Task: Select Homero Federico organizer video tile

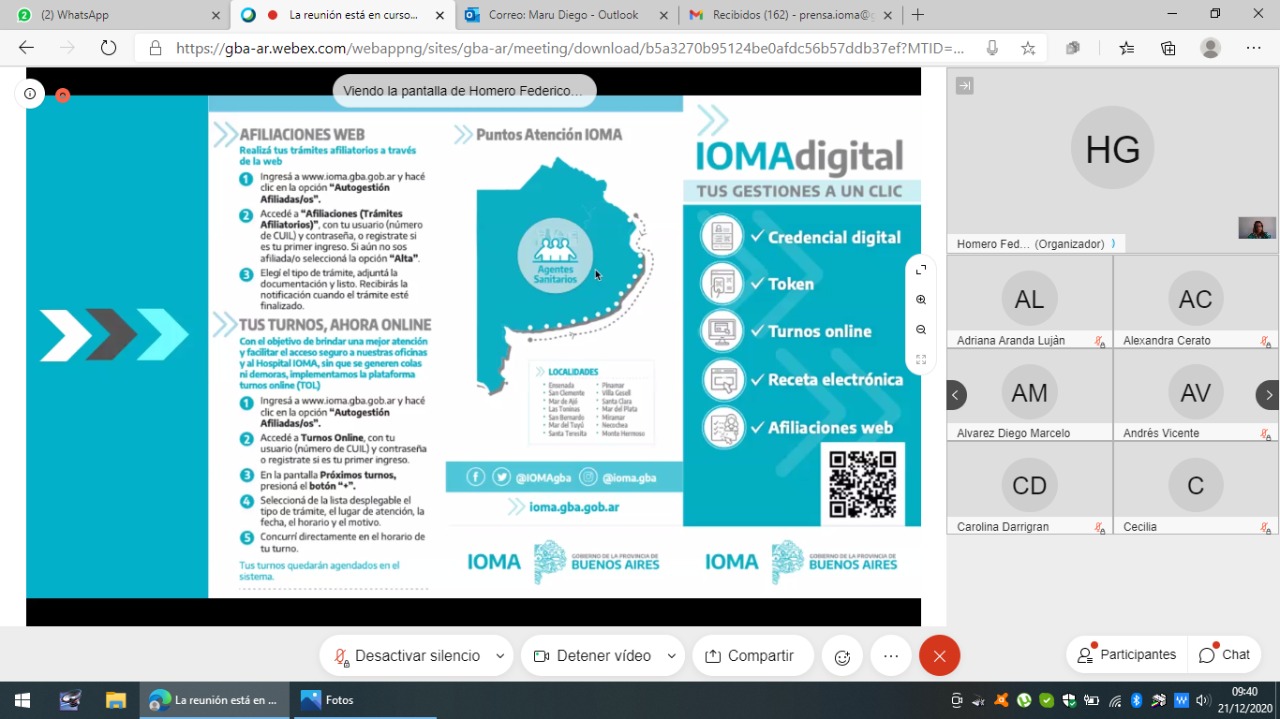Action: [1113, 161]
